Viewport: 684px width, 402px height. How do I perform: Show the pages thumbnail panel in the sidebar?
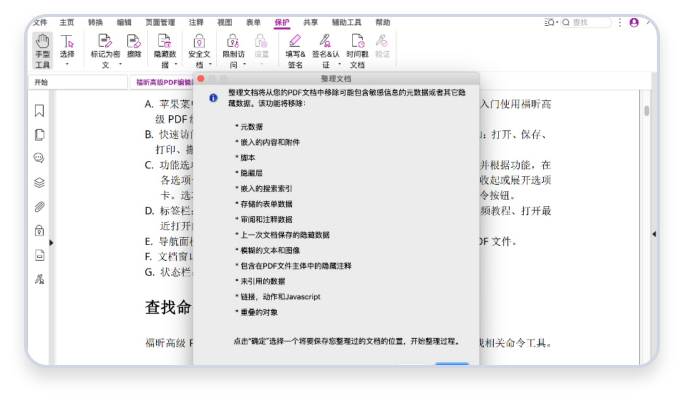pos(39,135)
